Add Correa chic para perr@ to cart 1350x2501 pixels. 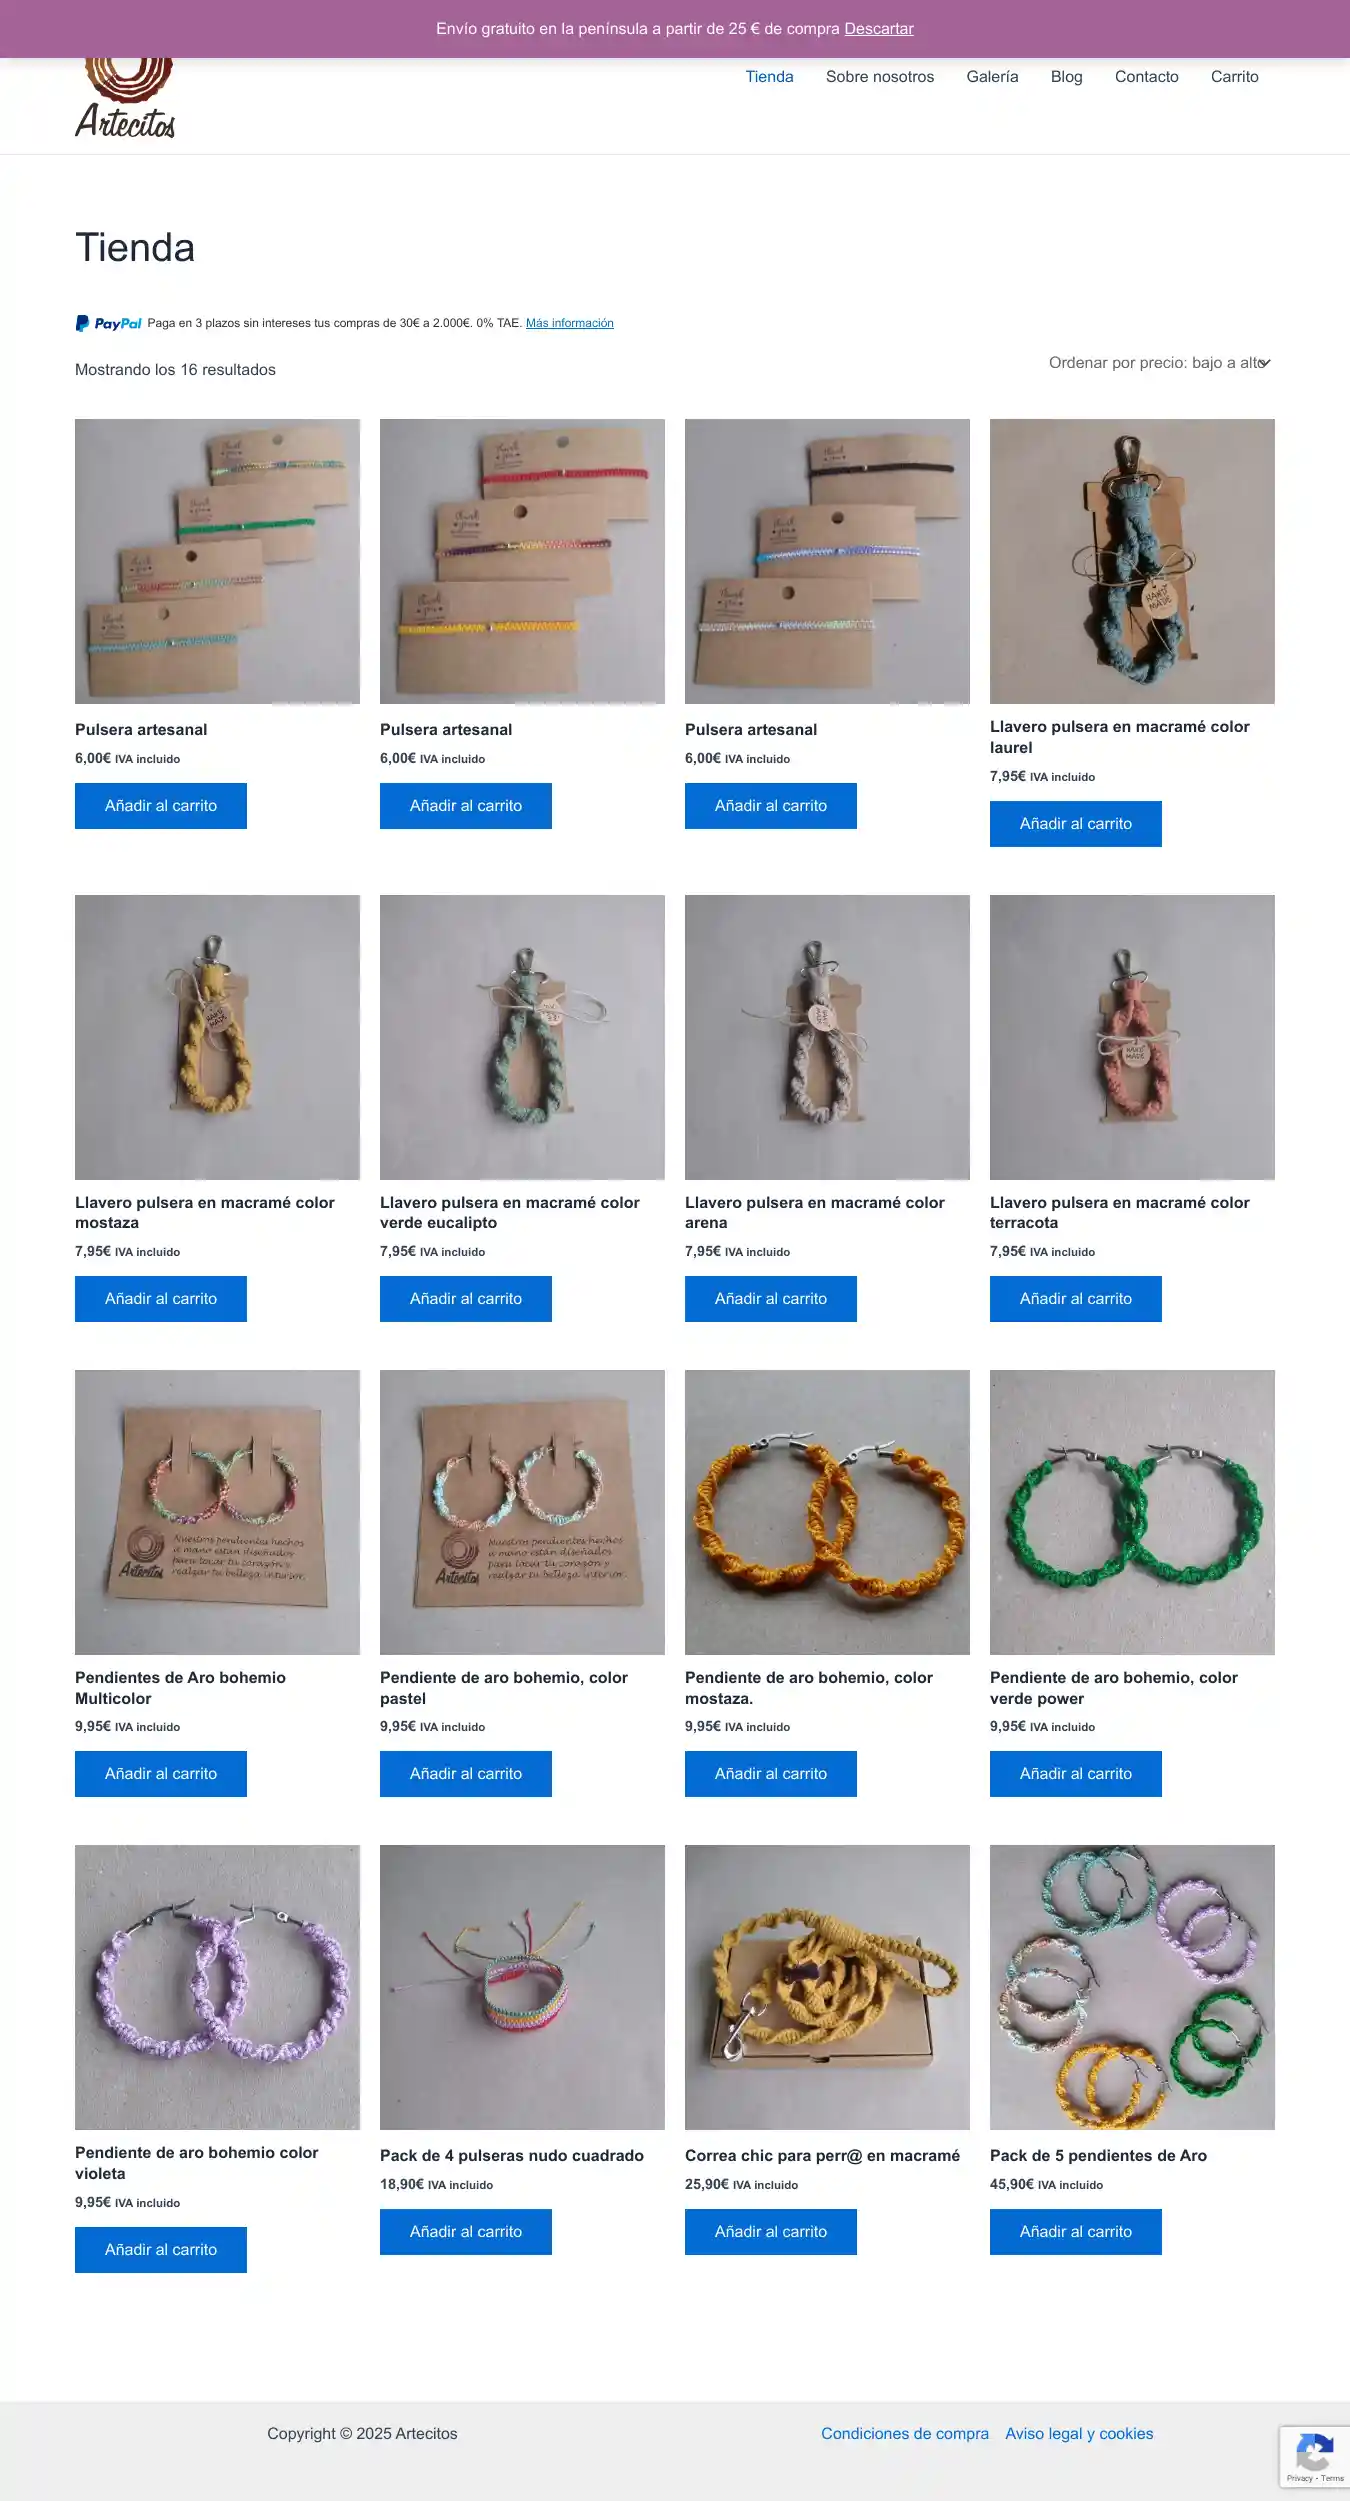click(x=771, y=2232)
